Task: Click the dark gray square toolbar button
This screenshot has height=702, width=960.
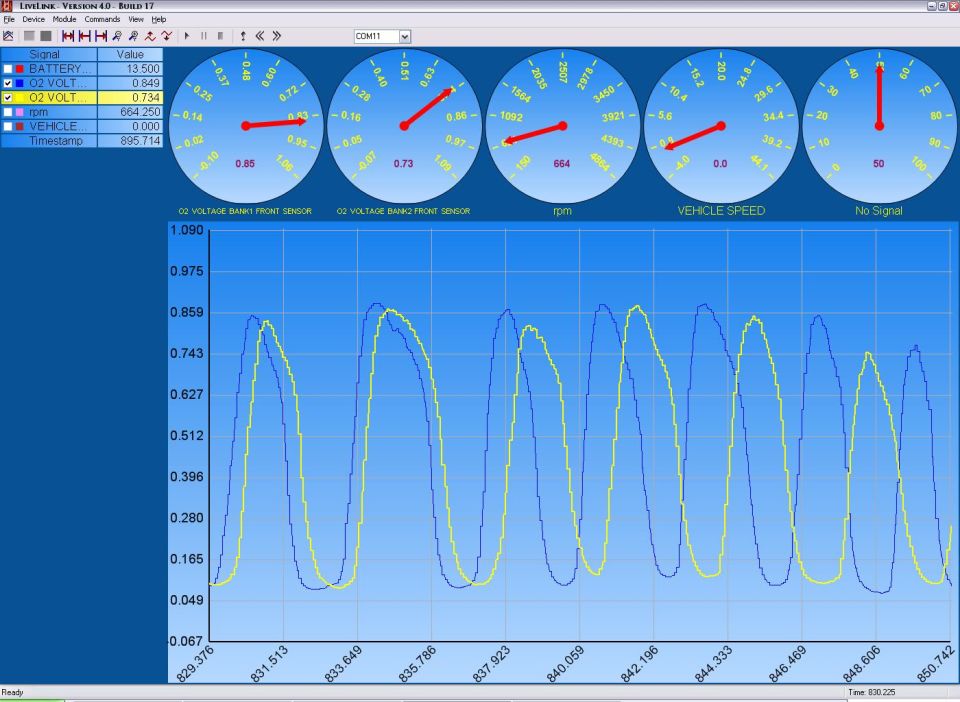Action: (46, 36)
